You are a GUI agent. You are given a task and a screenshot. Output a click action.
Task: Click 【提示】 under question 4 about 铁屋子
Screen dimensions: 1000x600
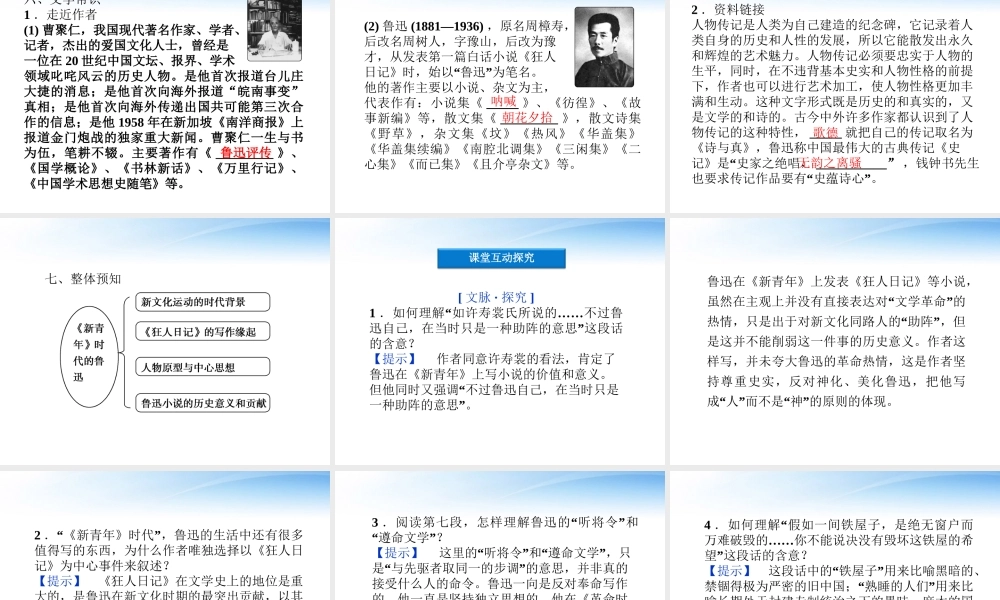[729, 571]
